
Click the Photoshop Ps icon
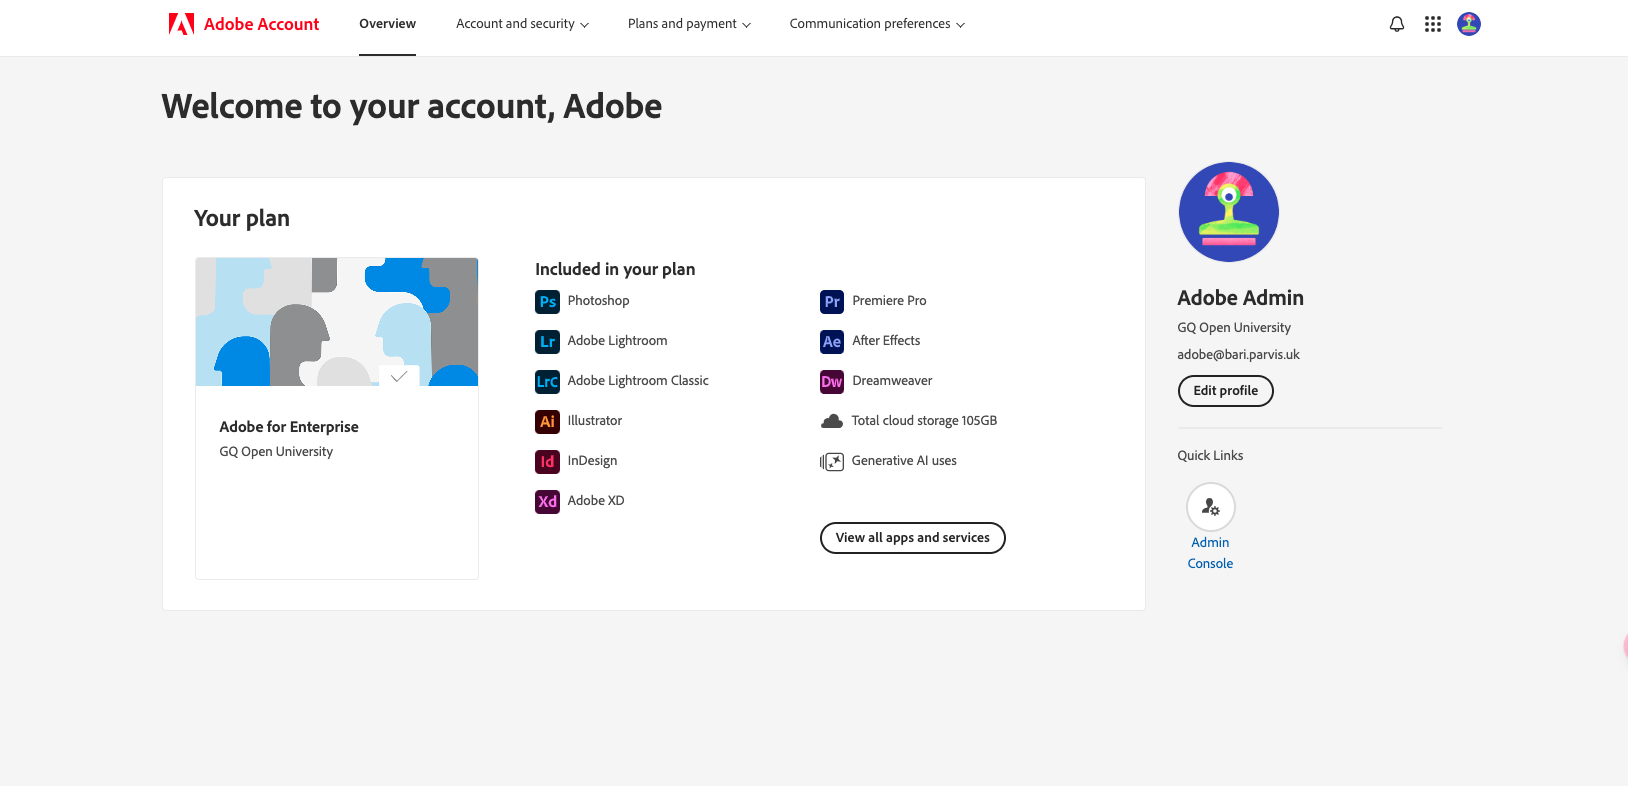pyautogui.click(x=547, y=301)
